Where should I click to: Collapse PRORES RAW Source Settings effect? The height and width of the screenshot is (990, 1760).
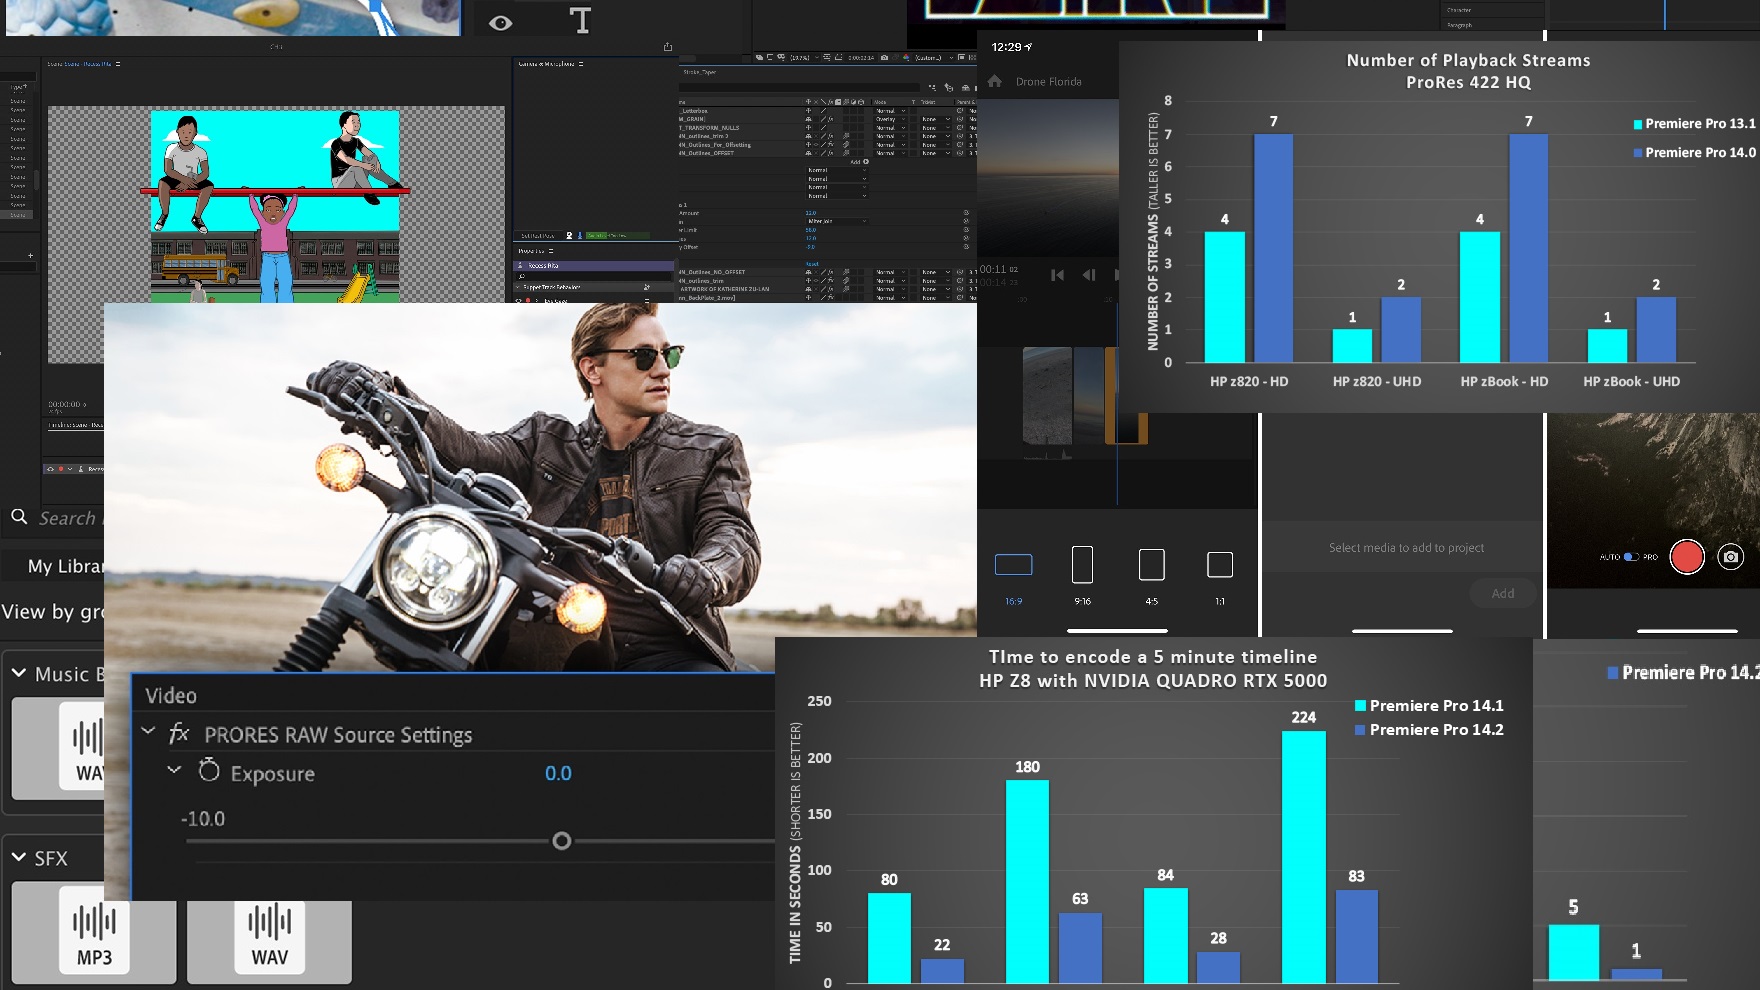[149, 732]
